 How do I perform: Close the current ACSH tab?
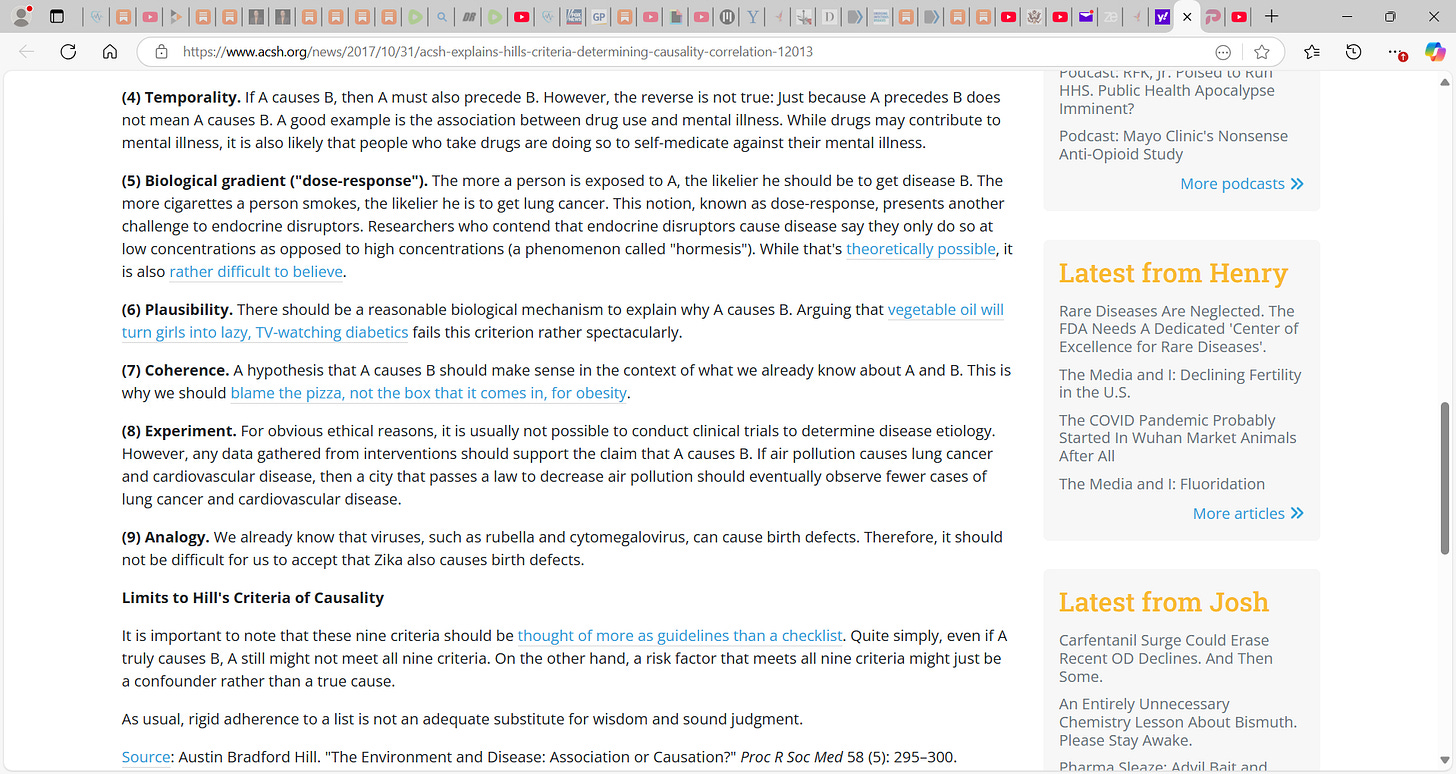tap(1187, 17)
